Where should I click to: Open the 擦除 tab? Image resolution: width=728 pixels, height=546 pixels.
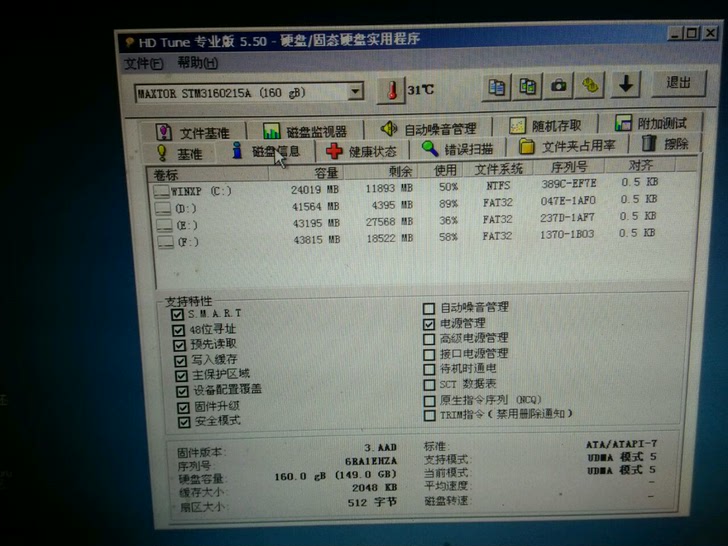665,143
